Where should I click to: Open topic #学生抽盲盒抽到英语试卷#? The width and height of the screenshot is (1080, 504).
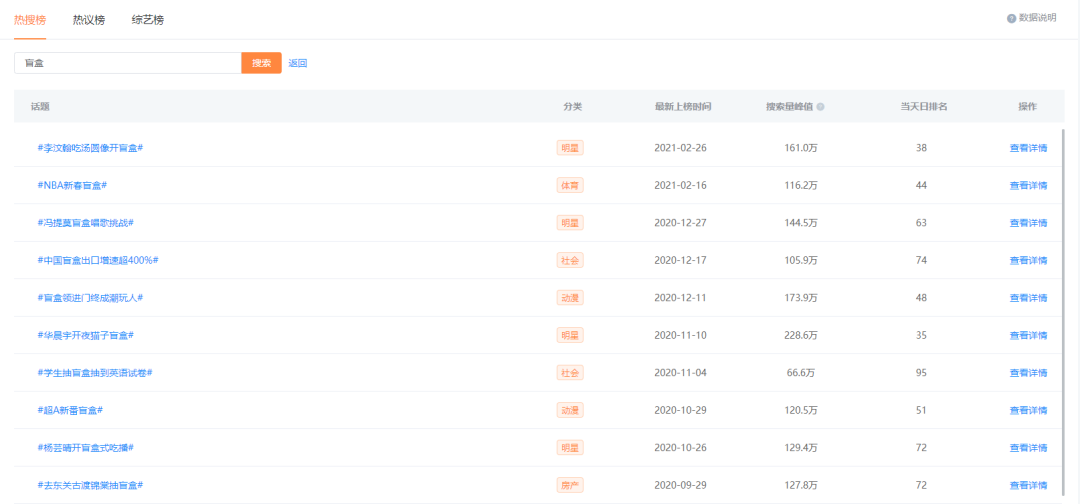click(95, 372)
